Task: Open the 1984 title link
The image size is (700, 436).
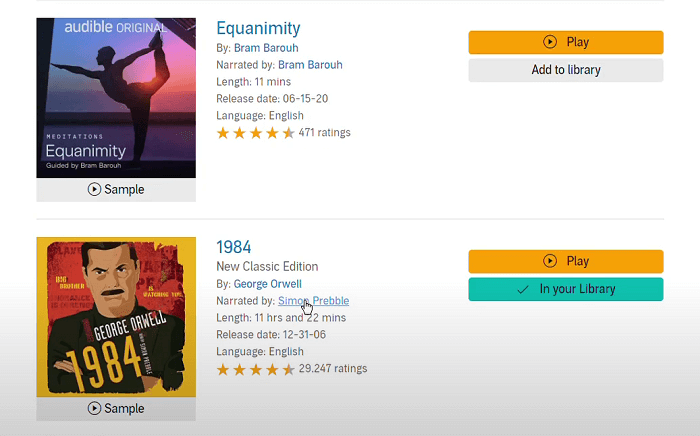Action: point(234,247)
